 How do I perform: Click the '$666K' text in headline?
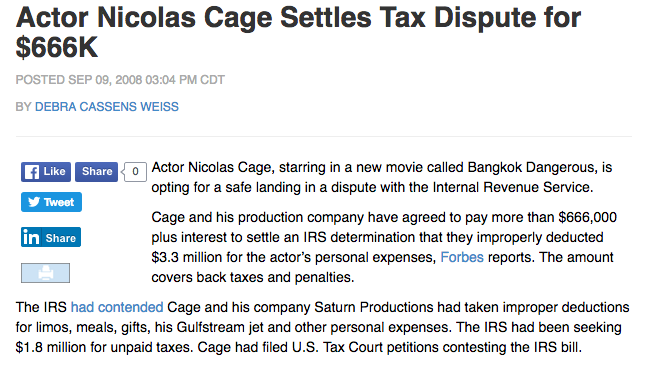point(57,47)
